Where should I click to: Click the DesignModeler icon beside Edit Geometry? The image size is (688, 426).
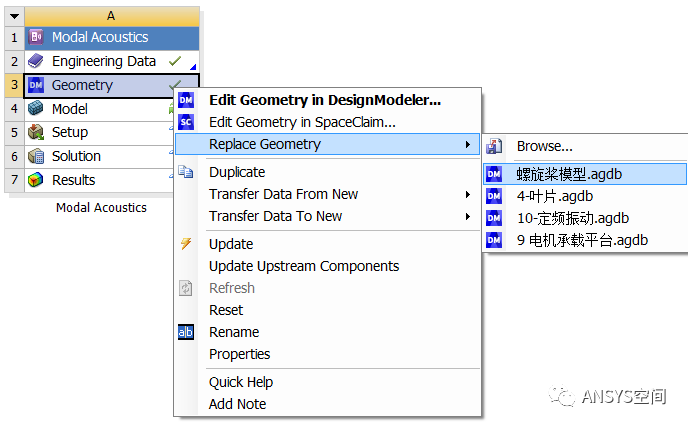186,100
